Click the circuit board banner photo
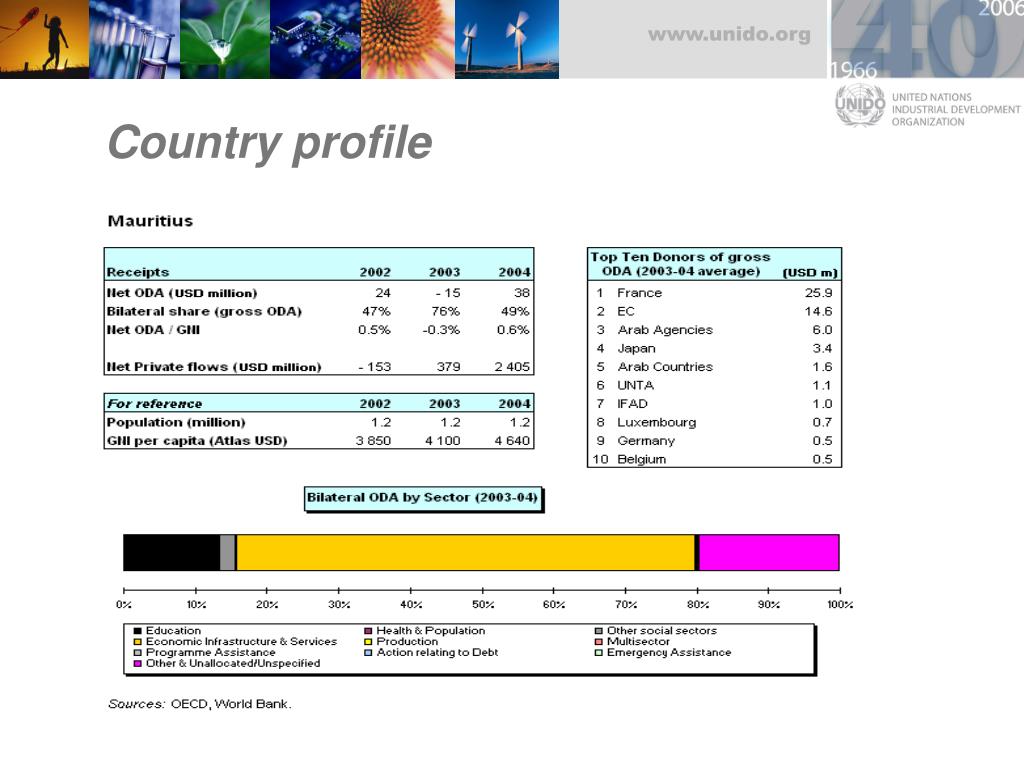 coord(315,39)
